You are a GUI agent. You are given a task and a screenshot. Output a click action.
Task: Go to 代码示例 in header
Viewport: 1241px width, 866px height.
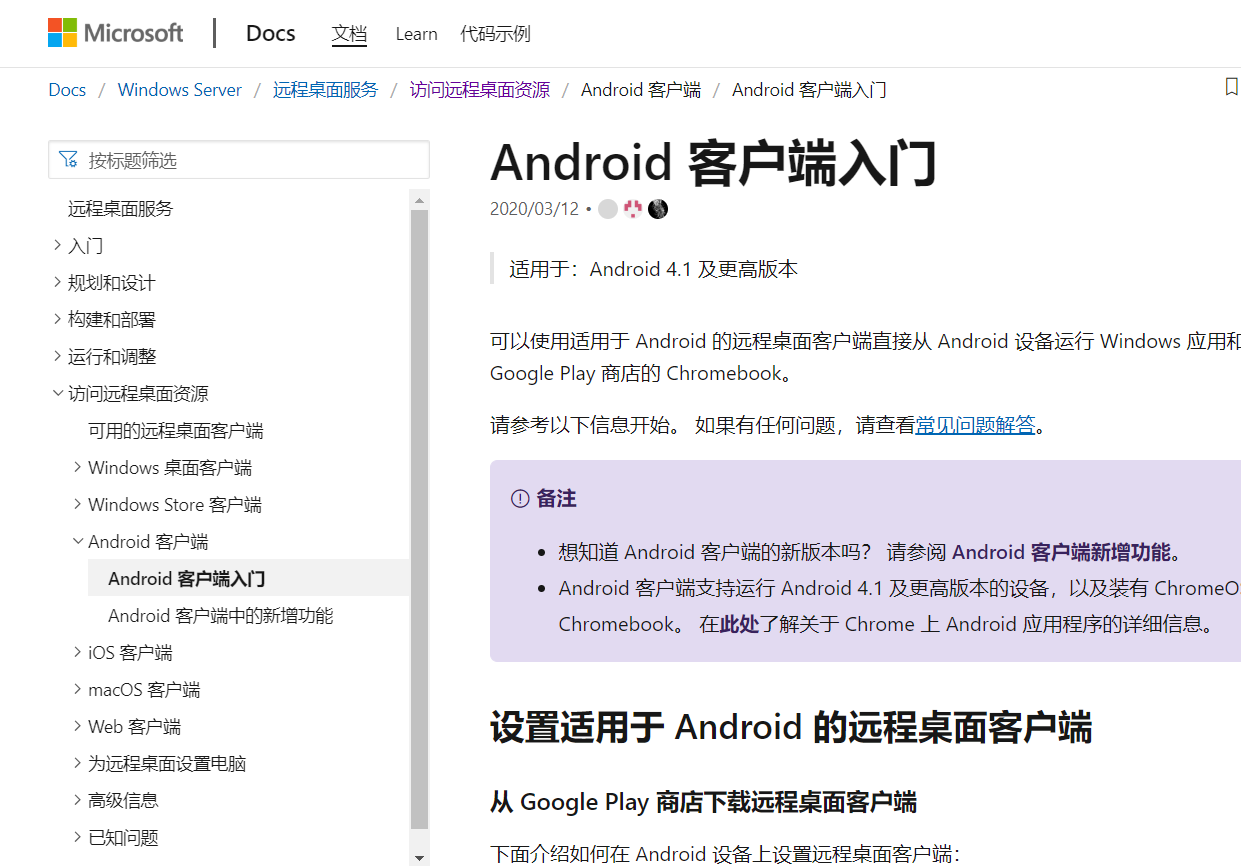(x=495, y=34)
